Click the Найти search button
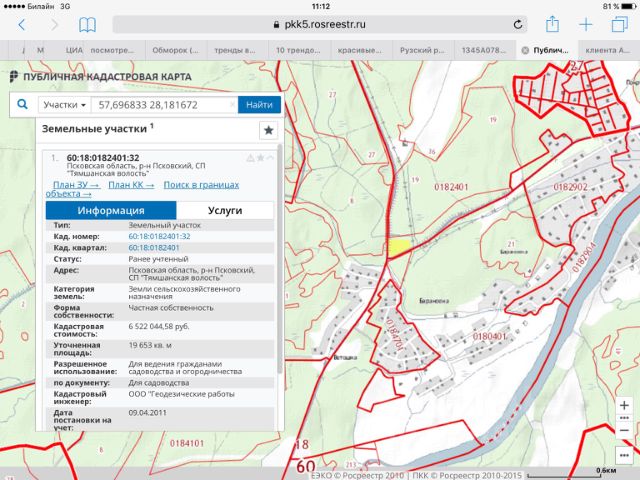 (x=259, y=105)
